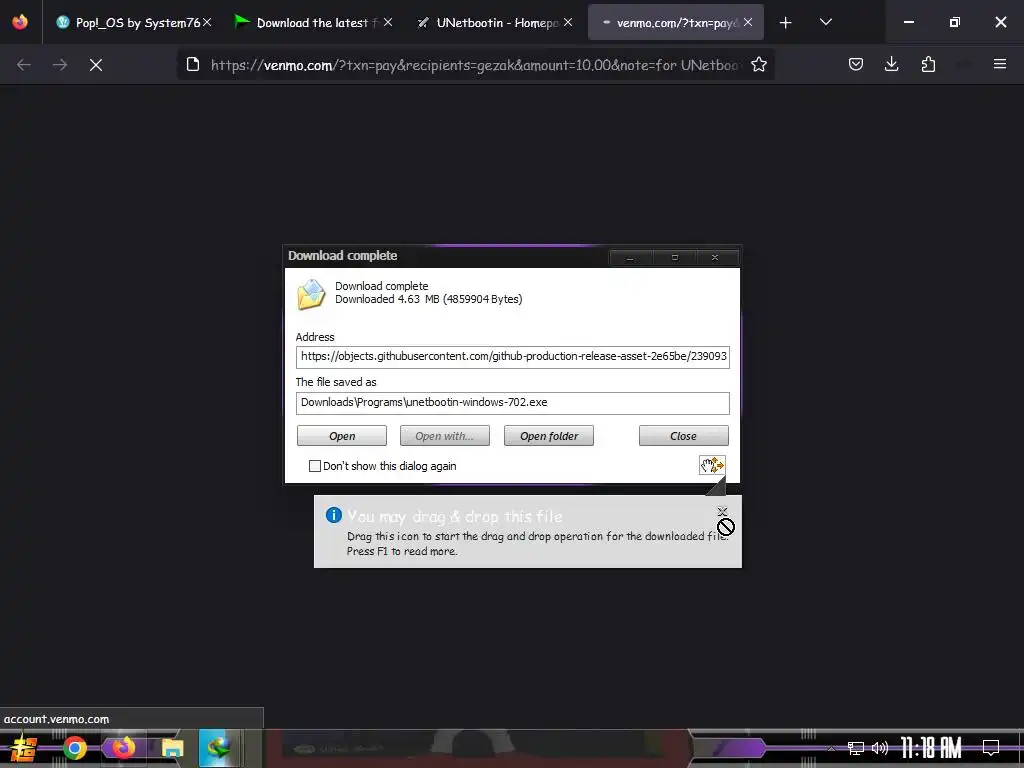Go back with the back arrow

pyautogui.click(x=24, y=65)
